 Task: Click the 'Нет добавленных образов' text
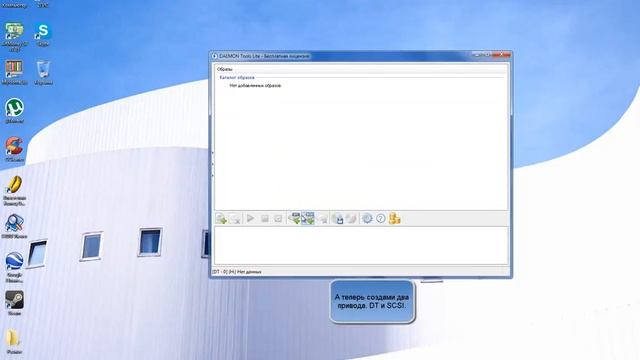tap(255, 86)
